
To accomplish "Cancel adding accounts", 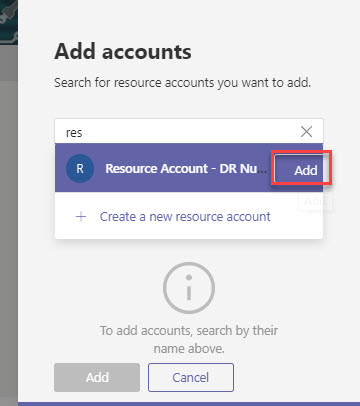I will (191, 377).
